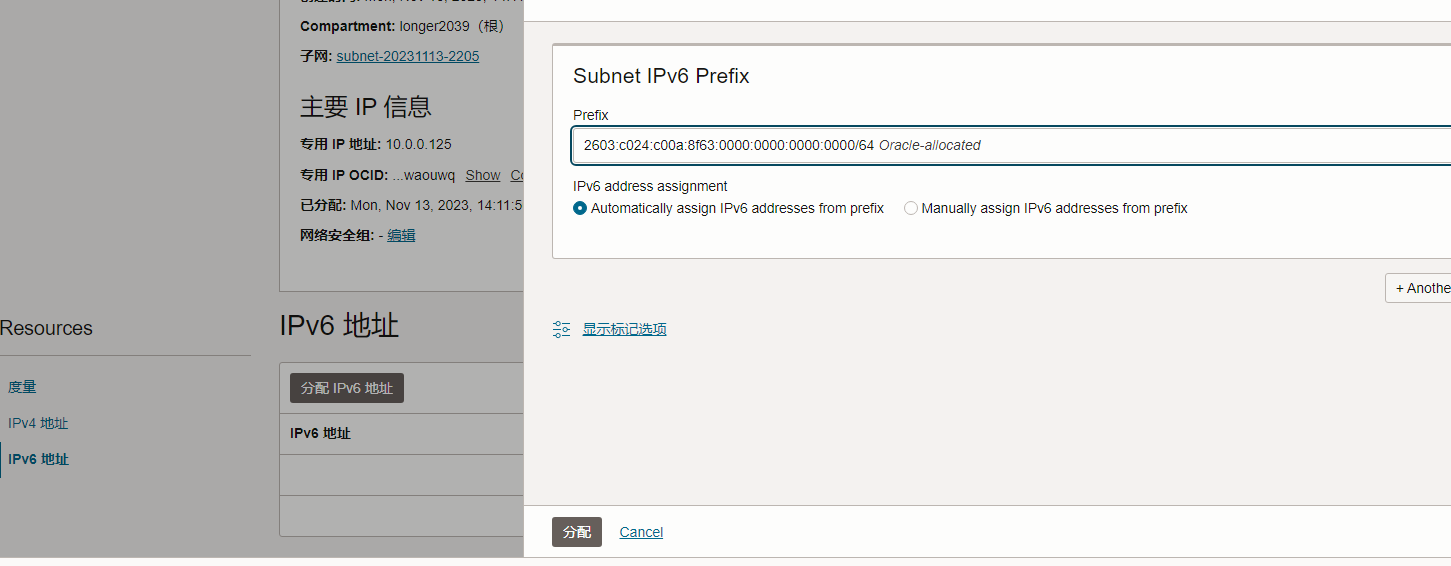Click the 主要 IP 信息 section heading
The height and width of the screenshot is (566, 1451).
click(x=365, y=107)
